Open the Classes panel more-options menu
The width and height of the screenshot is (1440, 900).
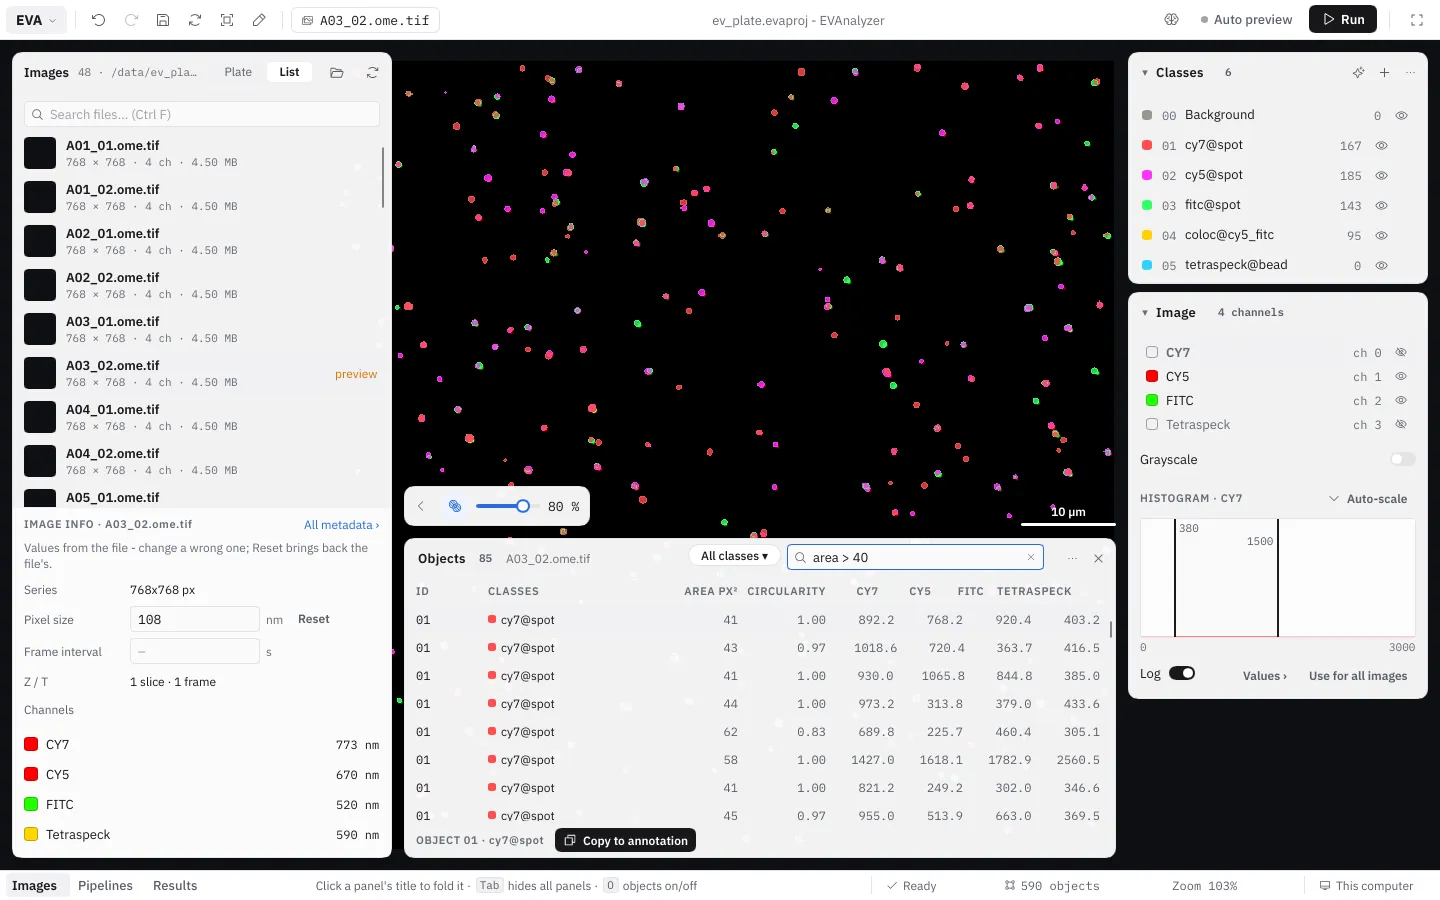[1410, 72]
